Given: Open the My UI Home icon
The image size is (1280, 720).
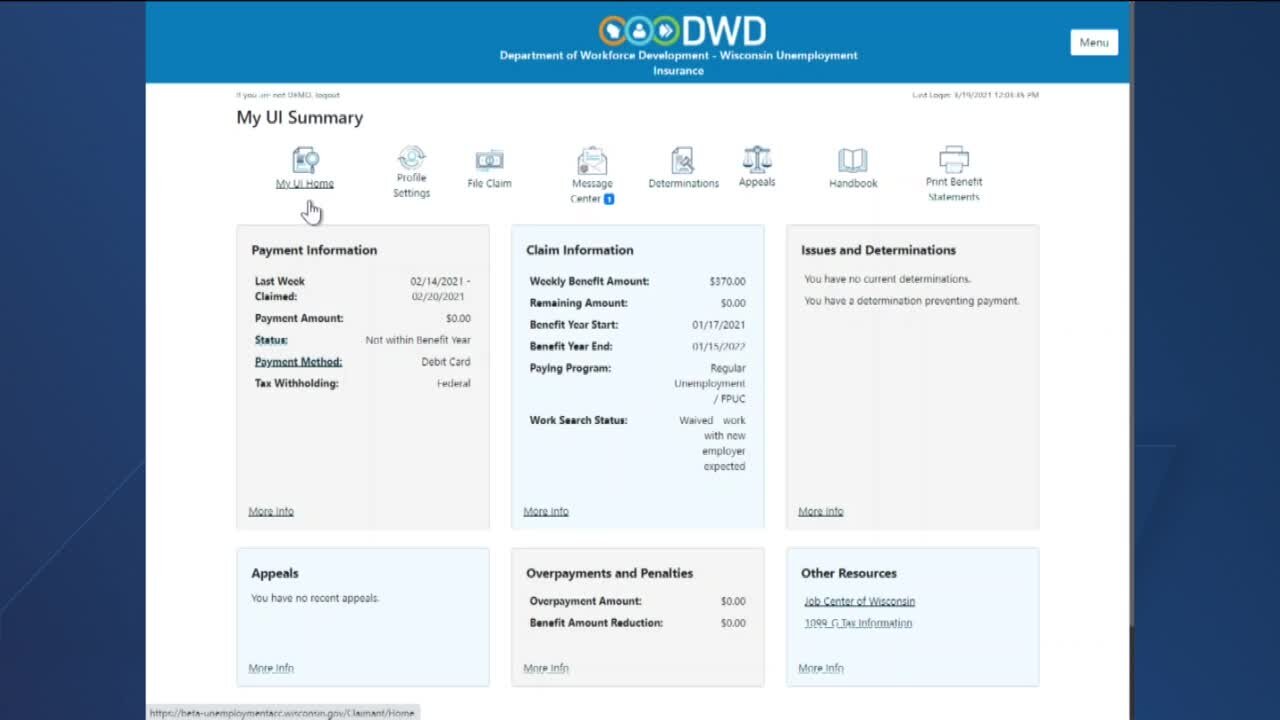Looking at the screenshot, I should tap(305, 160).
